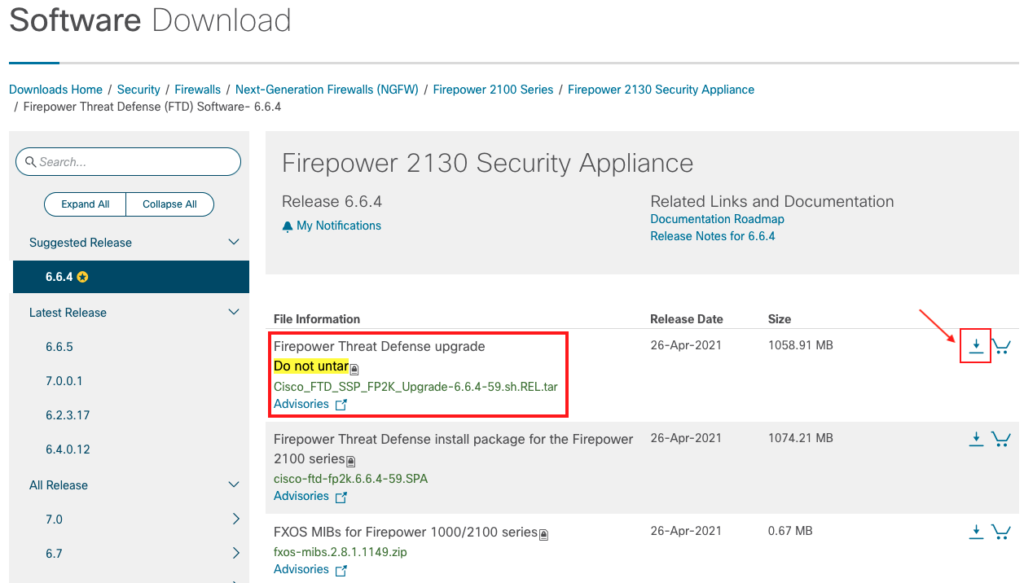The width and height of the screenshot is (1024, 583).
Task: Click the 0.67 MB size value
Action: [790, 531]
